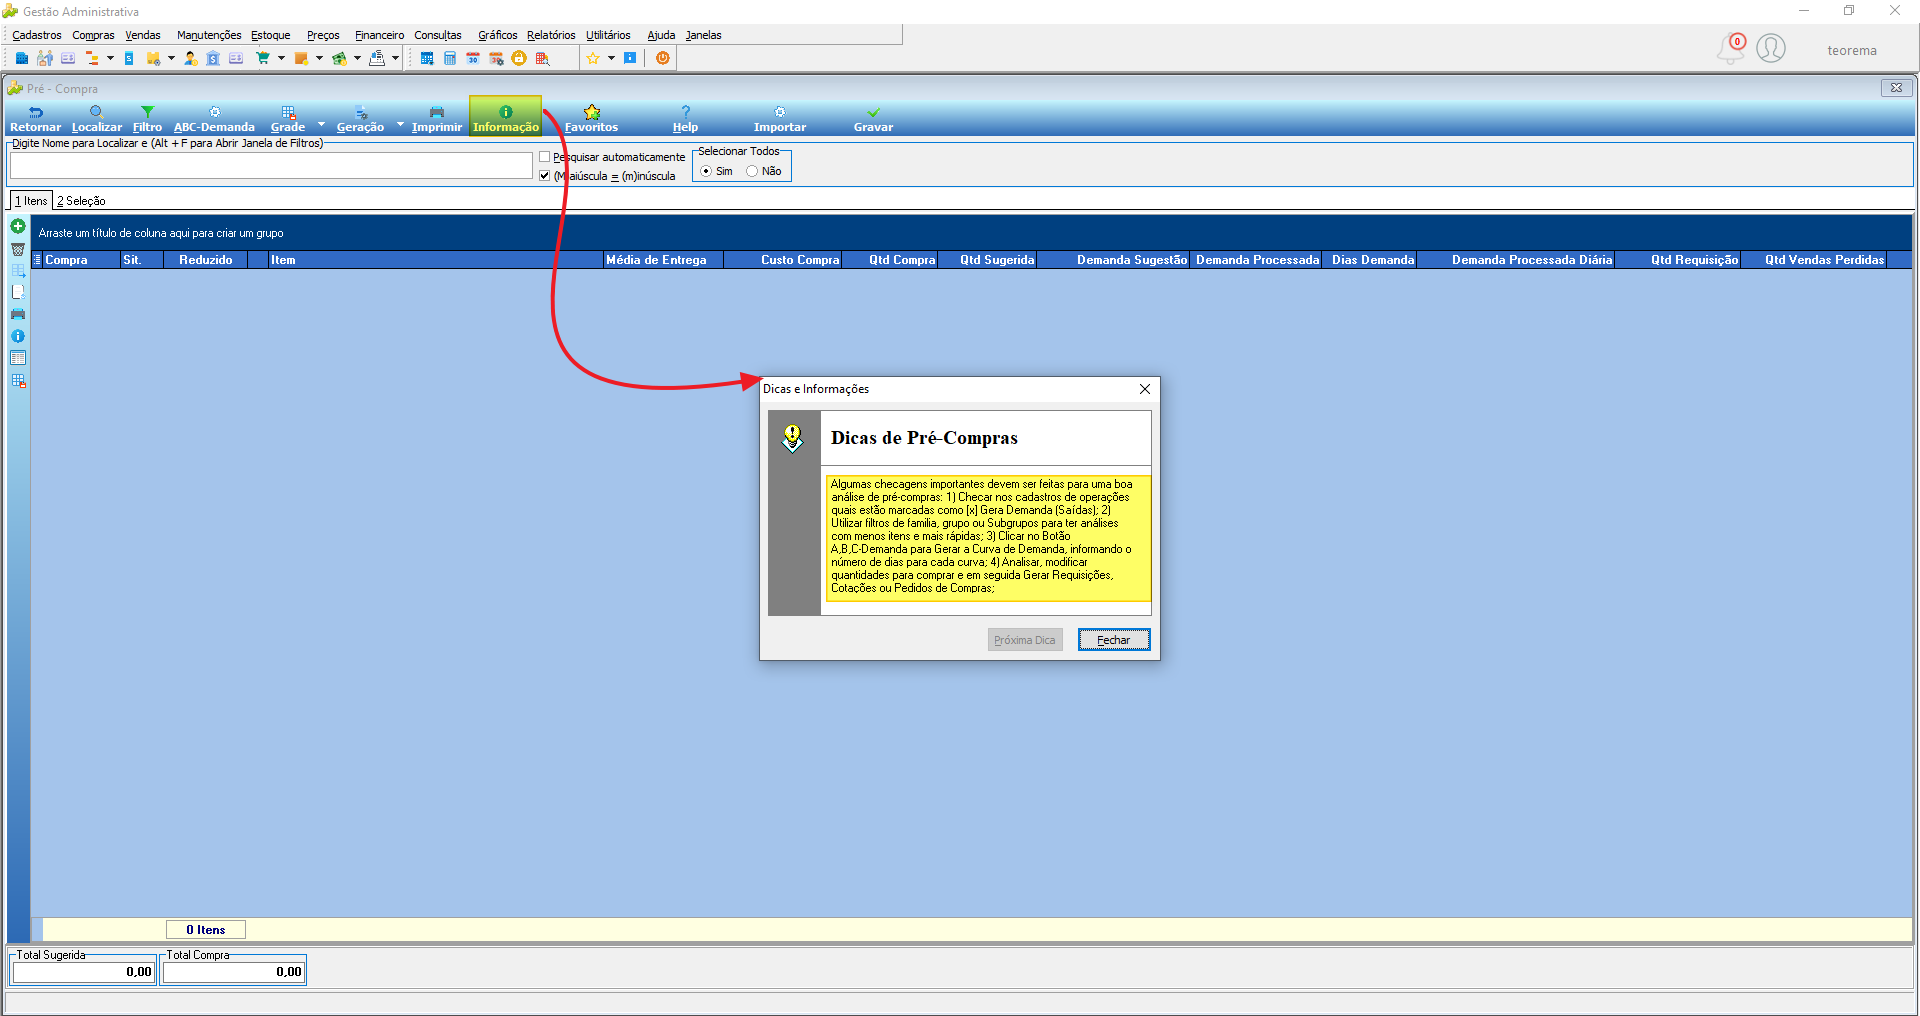This screenshot has height=1016, width=1920.
Task: Select the Sim radio button
Action: (707, 172)
